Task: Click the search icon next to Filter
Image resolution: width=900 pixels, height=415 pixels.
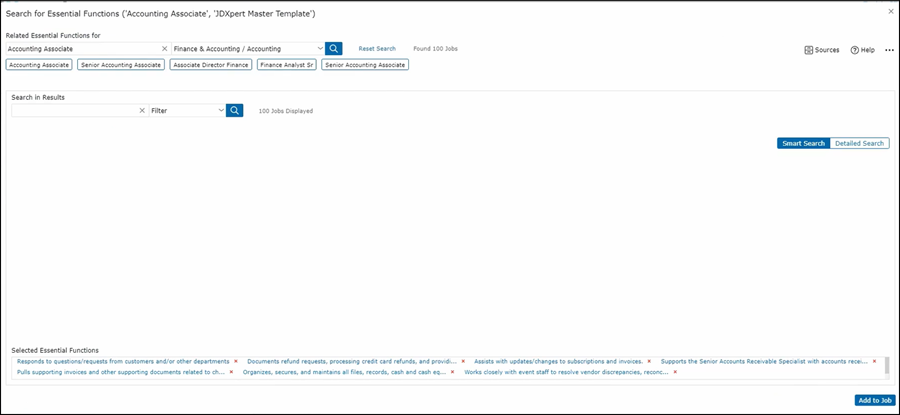Action: coord(235,111)
